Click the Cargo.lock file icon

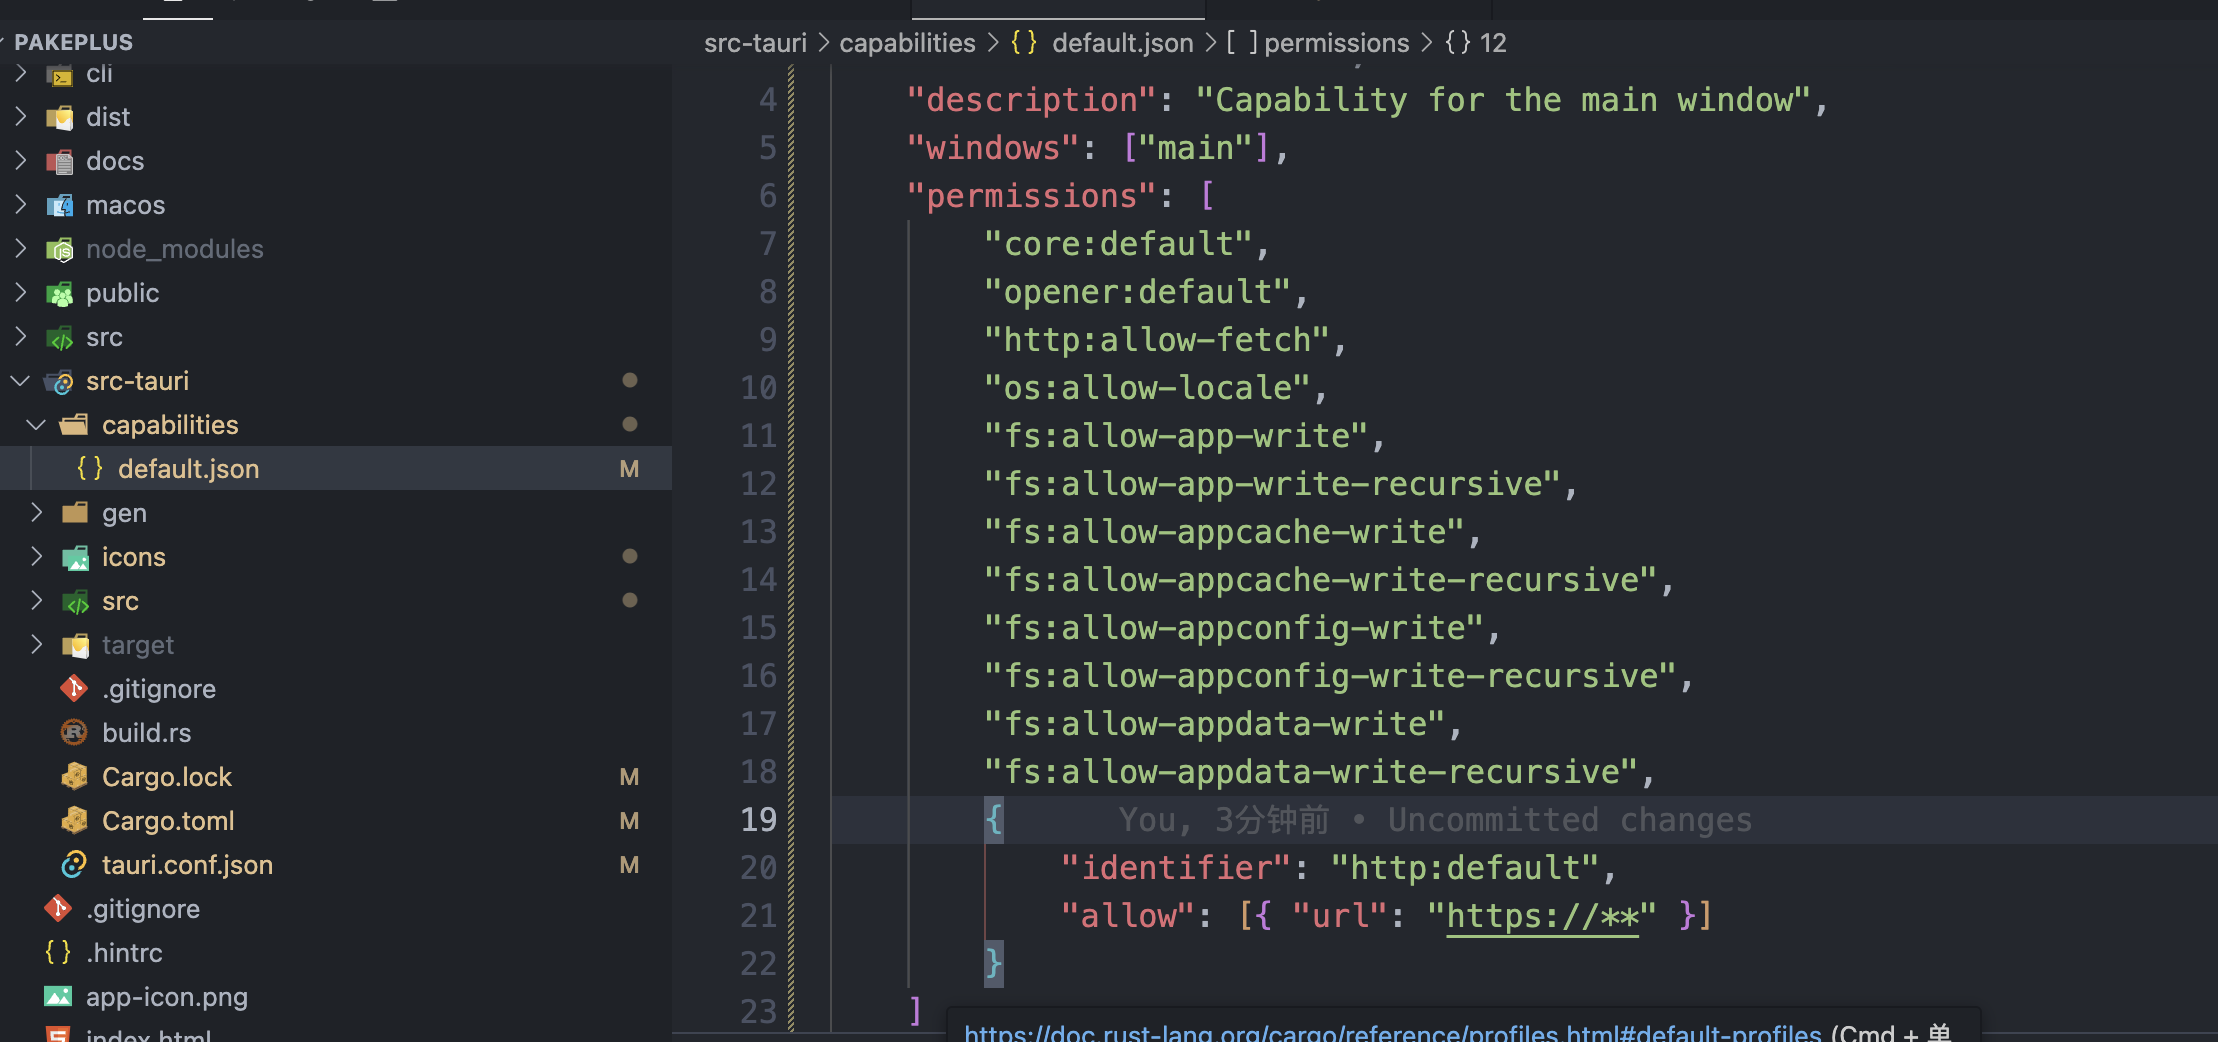[x=73, y=776]
